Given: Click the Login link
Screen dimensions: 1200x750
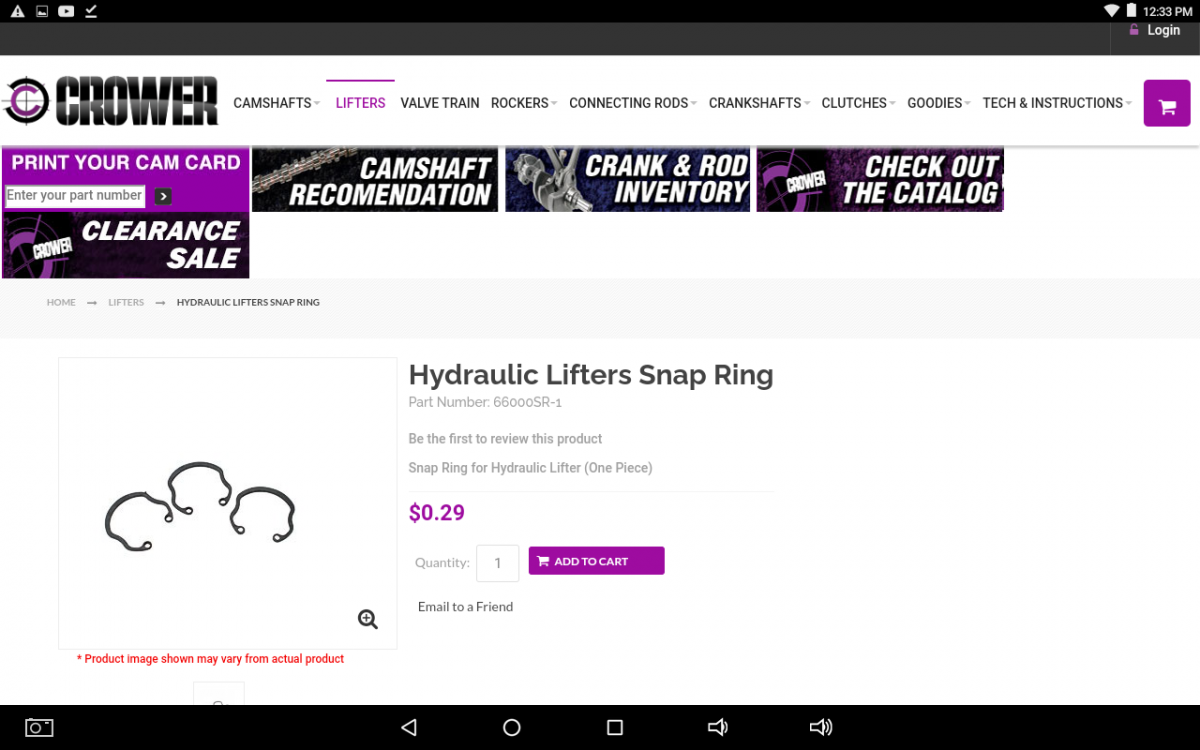Looking at the screenshot, I should [1155, 30].
